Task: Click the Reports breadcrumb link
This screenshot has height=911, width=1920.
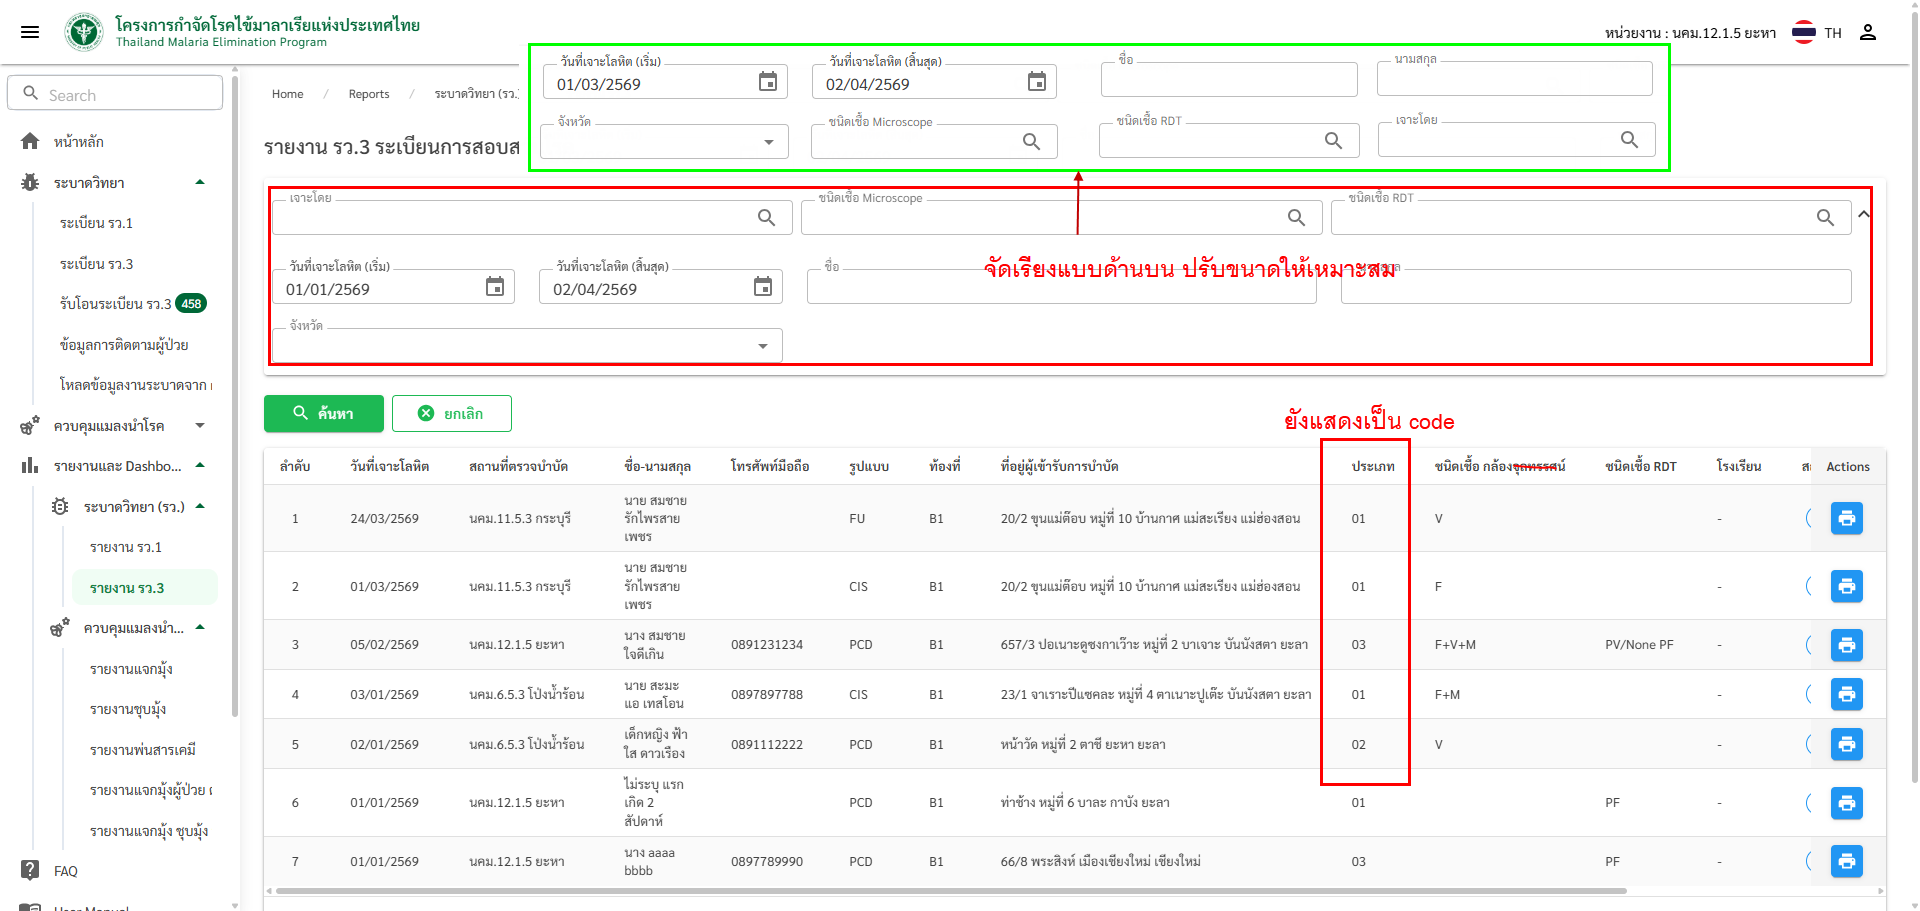Action: (x=369, y=94)
